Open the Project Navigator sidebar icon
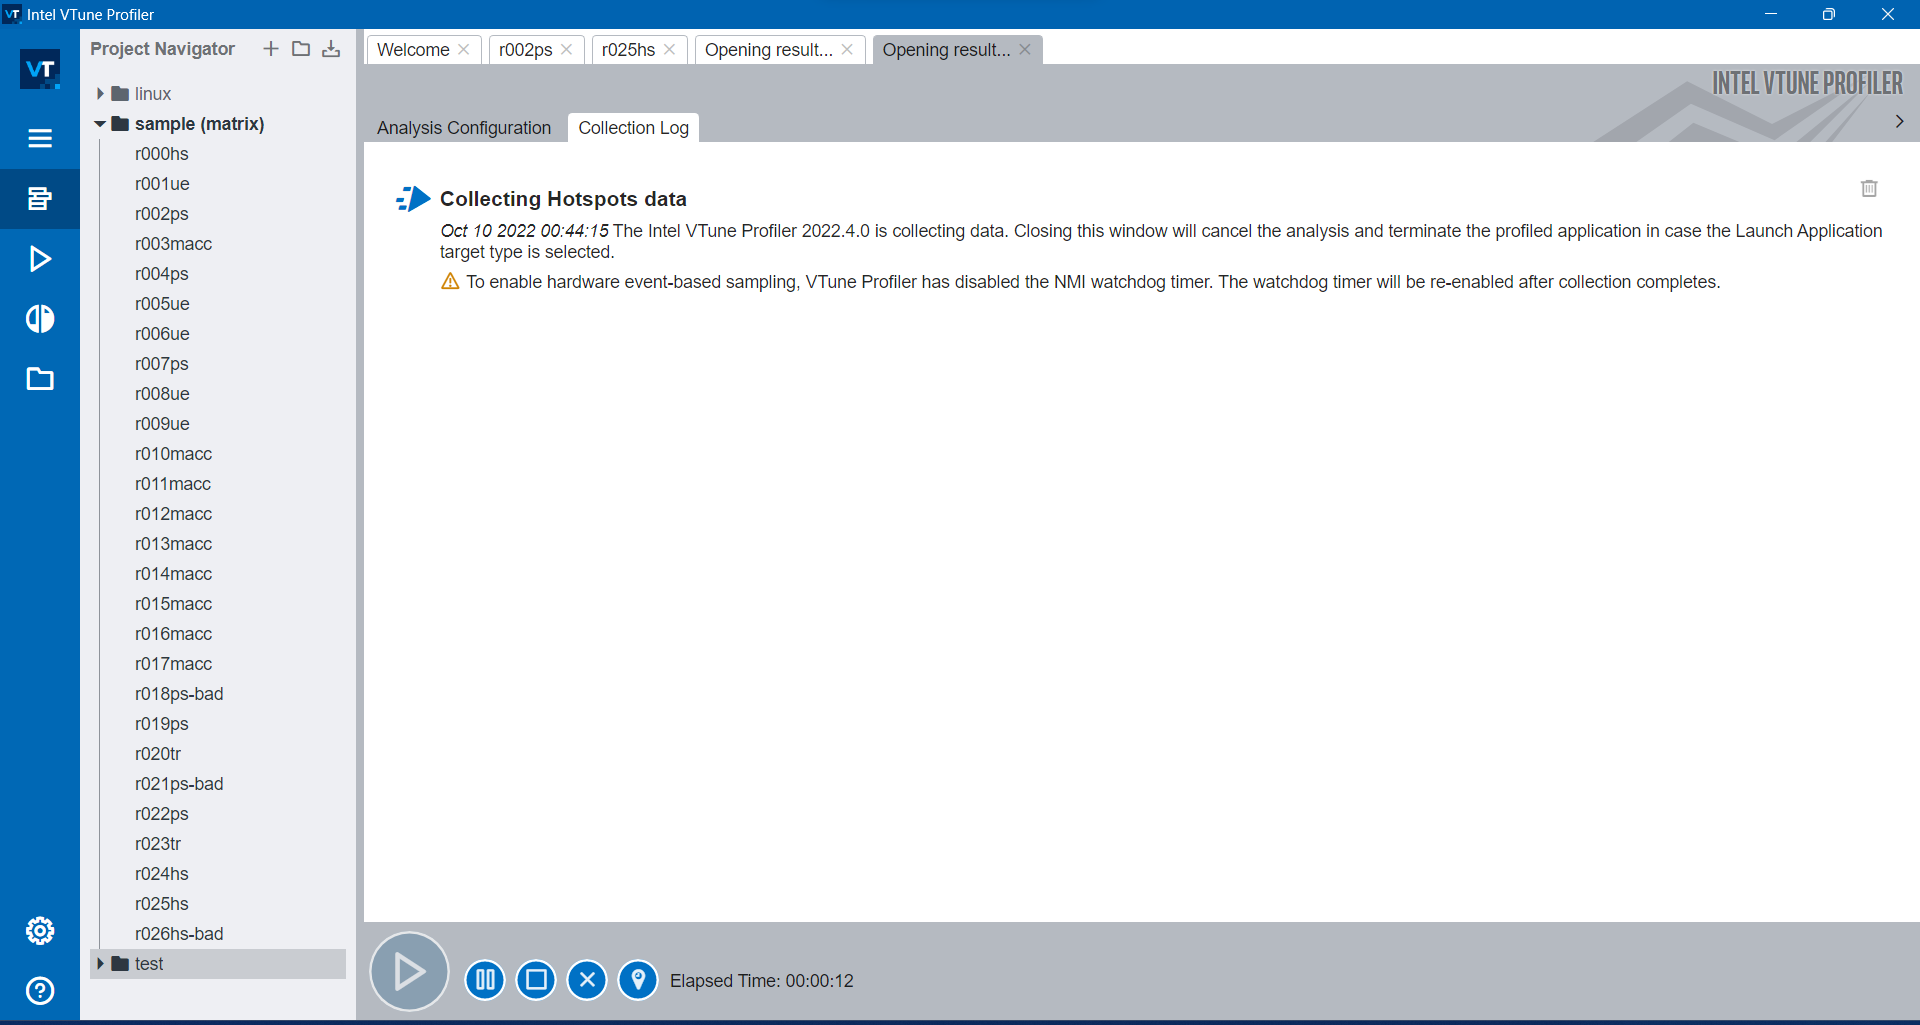The image size is (1920, 1025). (x=40, y=198)
